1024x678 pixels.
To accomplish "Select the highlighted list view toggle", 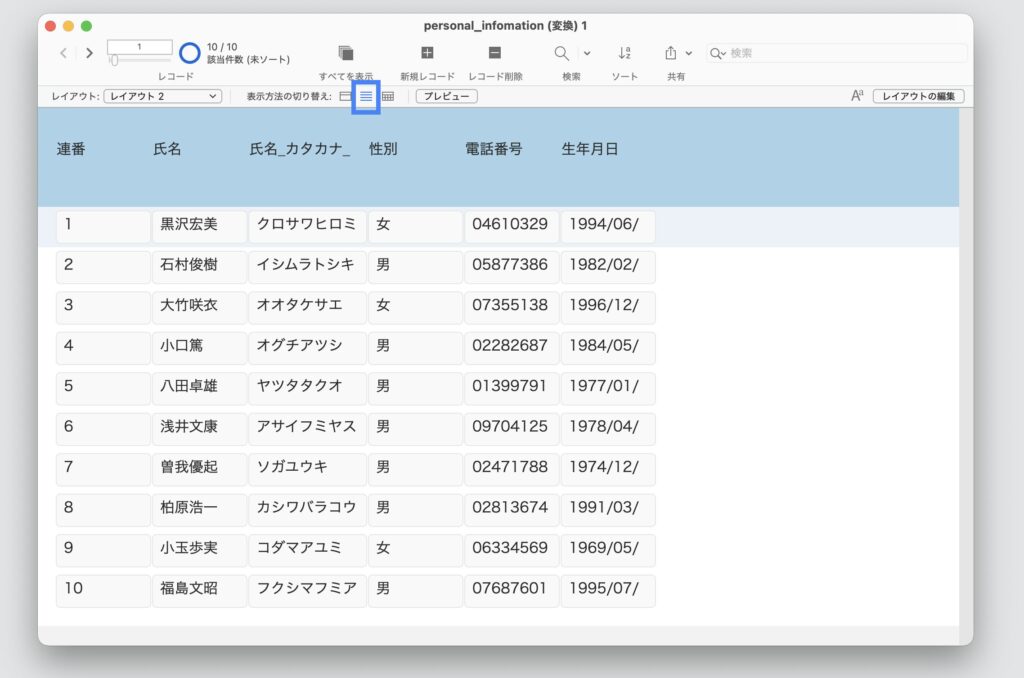I will pyautogui.click(x=366, y=96).
